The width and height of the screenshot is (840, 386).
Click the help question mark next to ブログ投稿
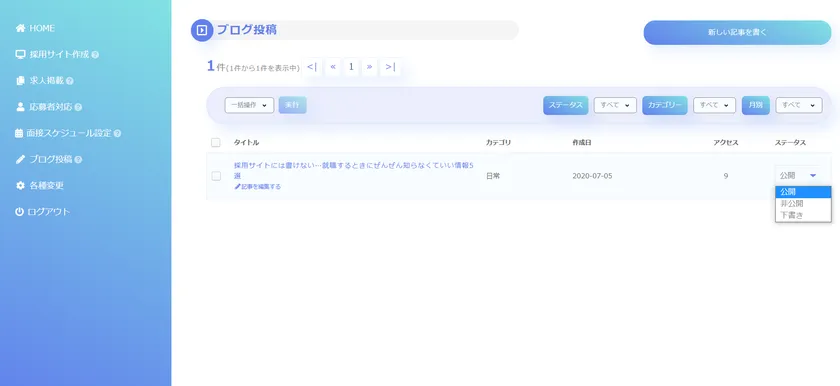coord(78,160)
